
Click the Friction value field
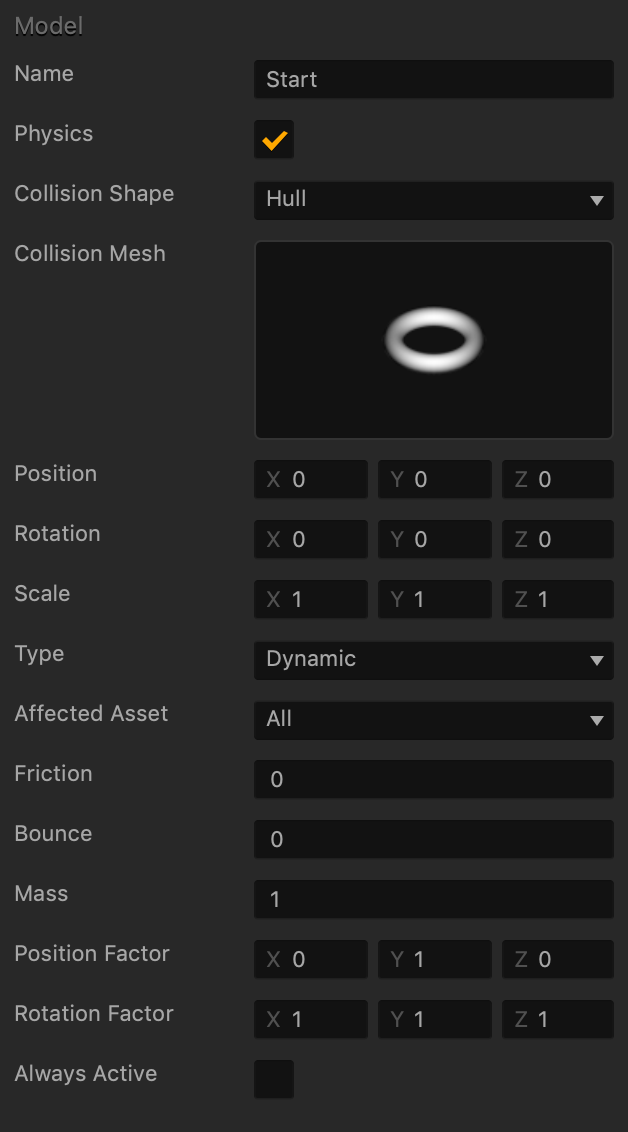[x=433, y=780]
